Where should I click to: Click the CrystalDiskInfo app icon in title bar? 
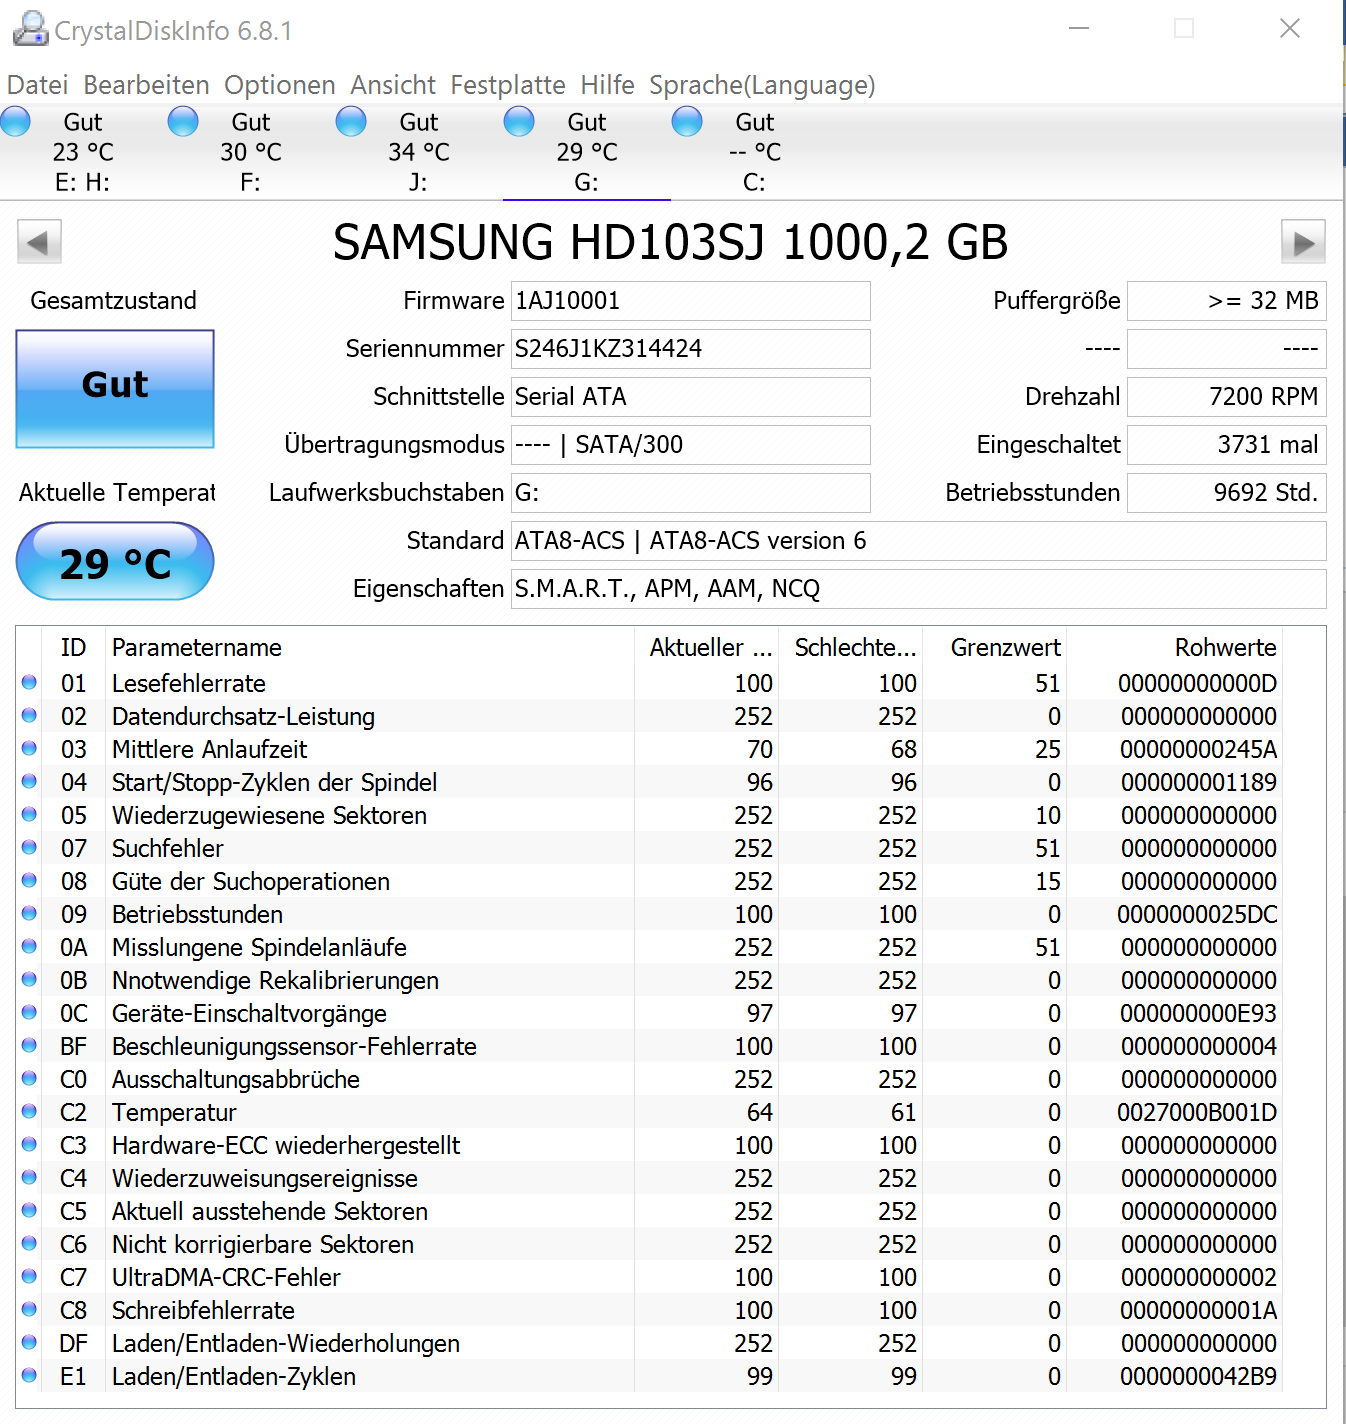coord(30,29)
